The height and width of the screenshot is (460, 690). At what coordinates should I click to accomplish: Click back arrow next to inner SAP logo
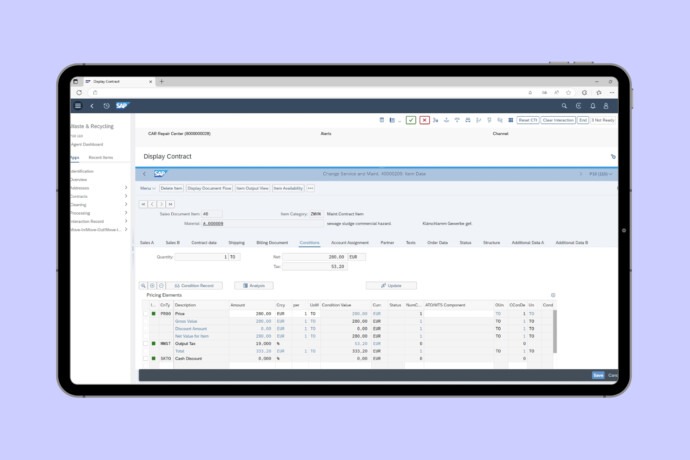(x=145, y=174)
